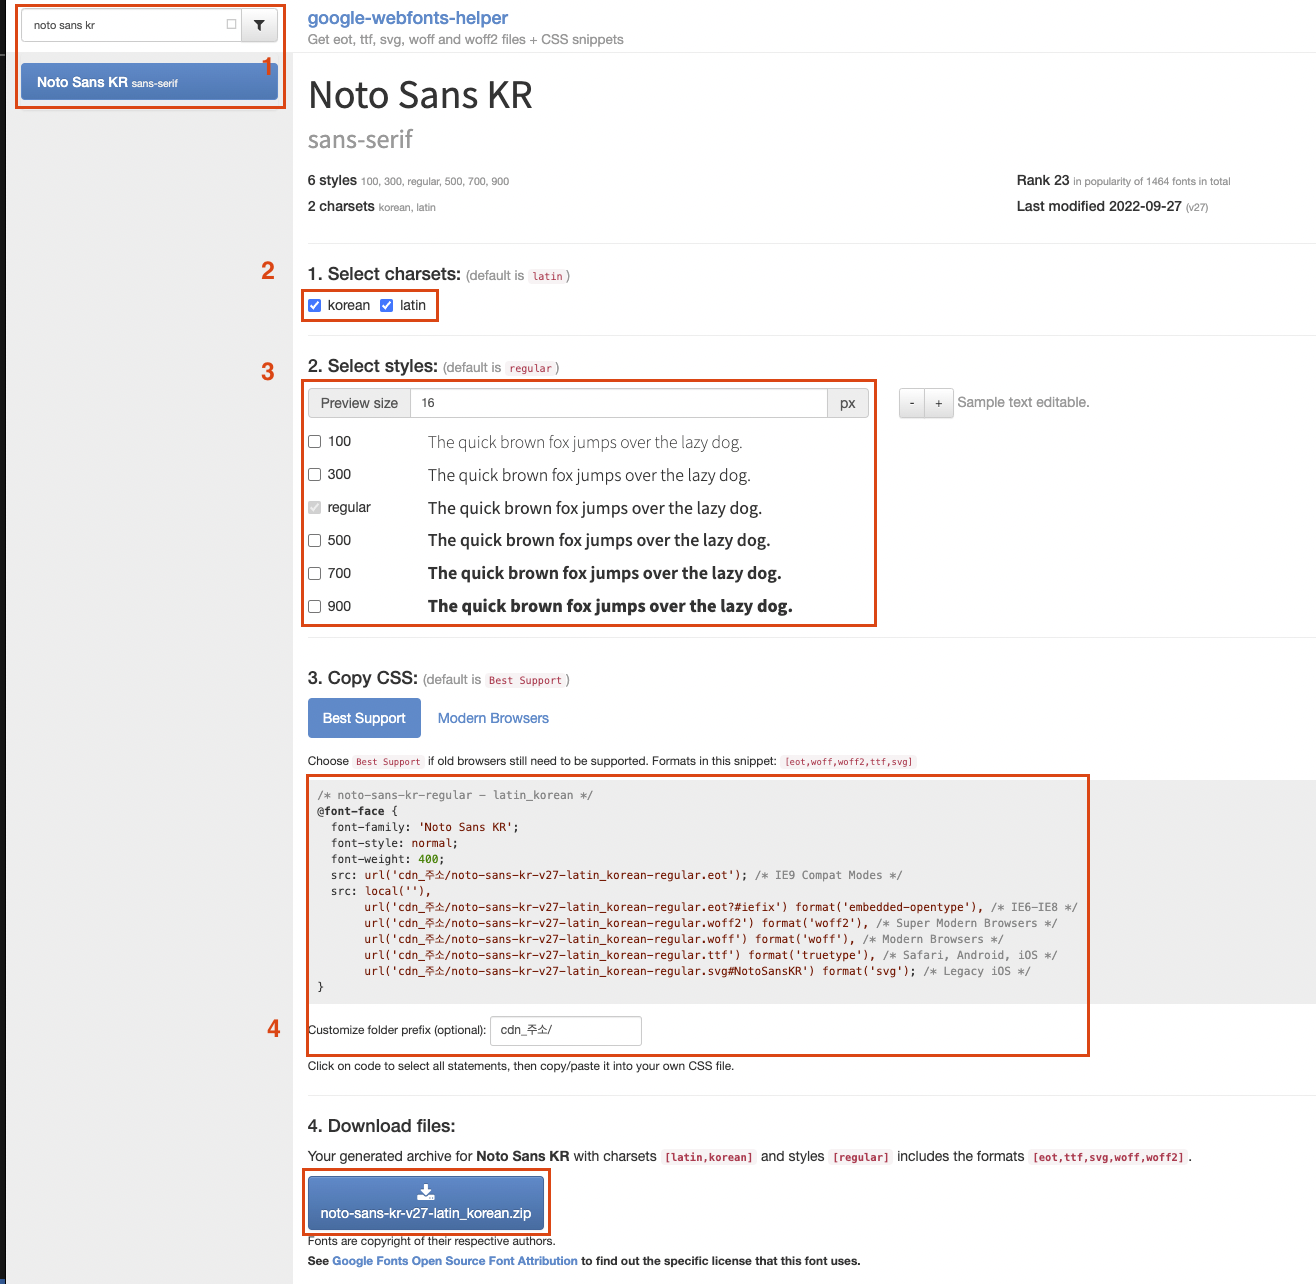This screenshot has height=1284, width=1316.
Task: Enable the 500 weight style checkbox
Action: [x=315, y=541]
